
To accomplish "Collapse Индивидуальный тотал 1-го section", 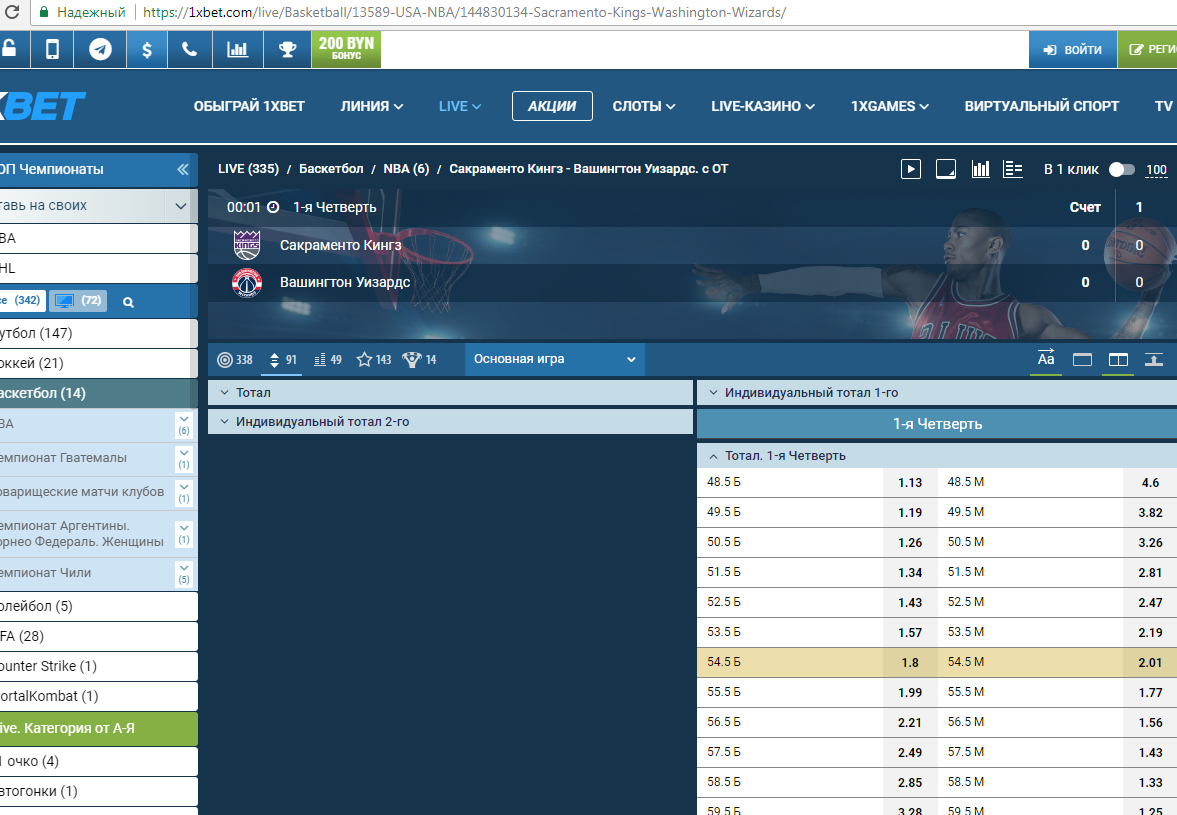I will coord(937,392).
